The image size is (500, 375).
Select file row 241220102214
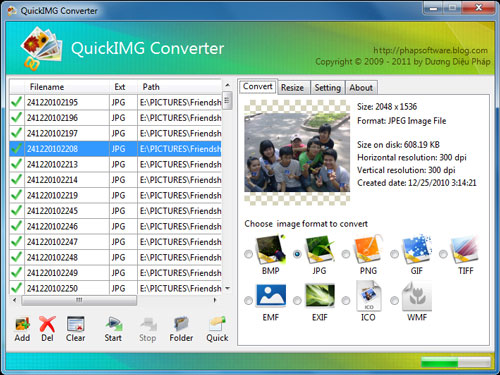pos(116,179)
